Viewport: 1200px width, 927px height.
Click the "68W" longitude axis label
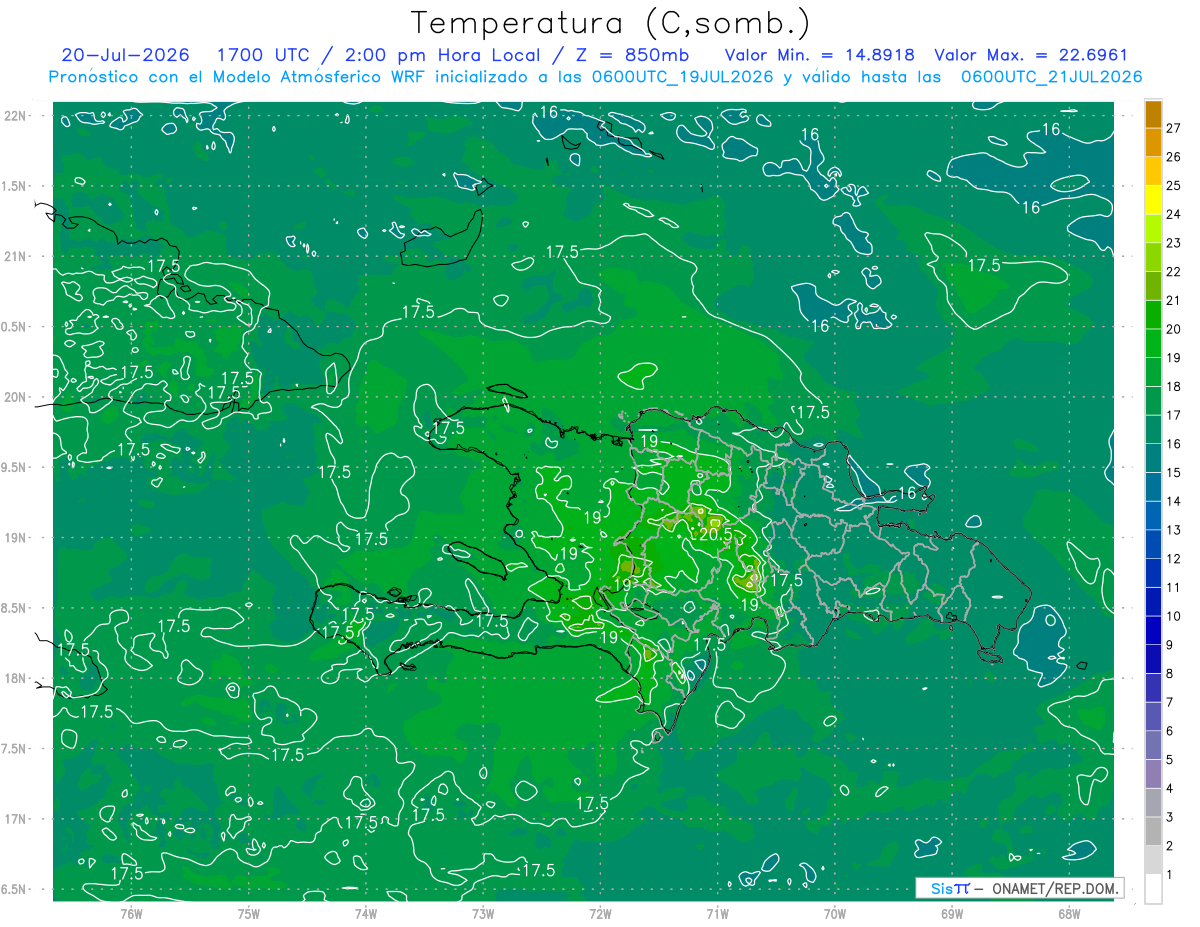coord(1069,913)
